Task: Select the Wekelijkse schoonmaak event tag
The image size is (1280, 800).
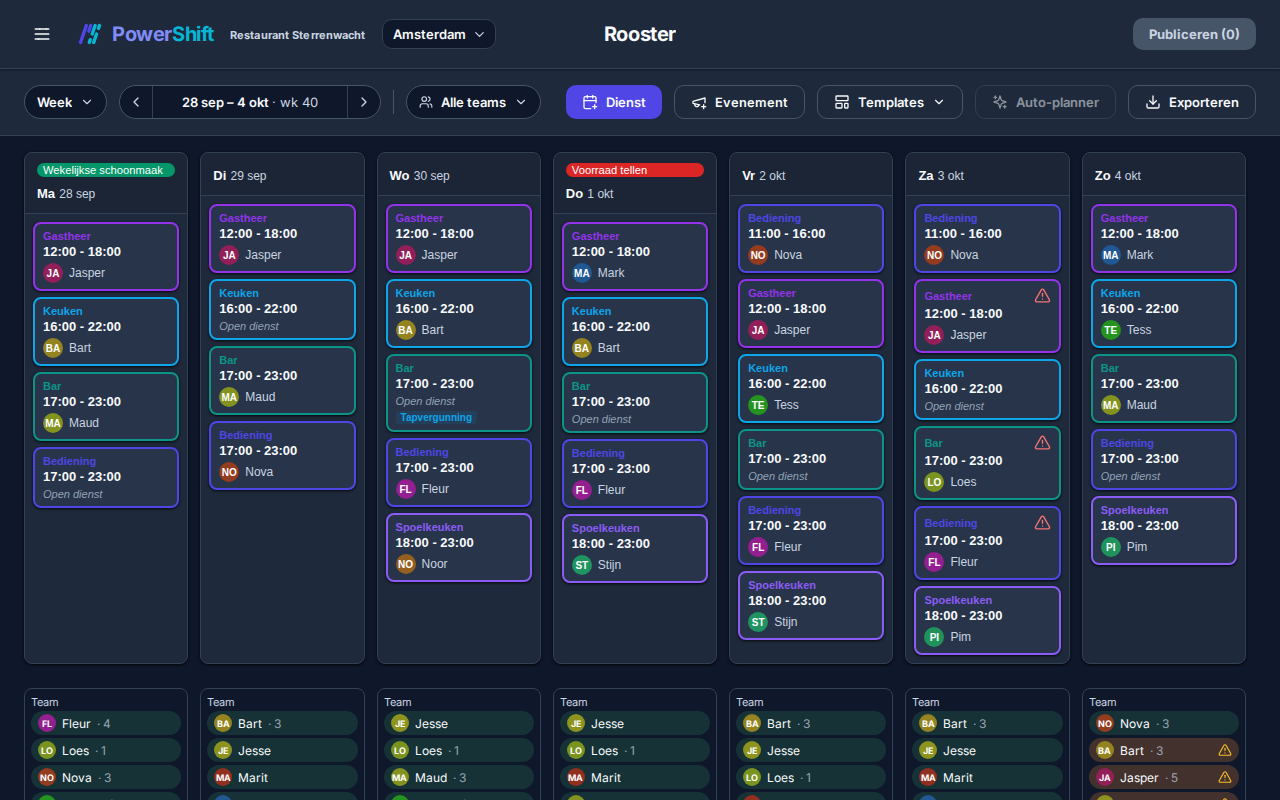Action: tap(106, 170)
